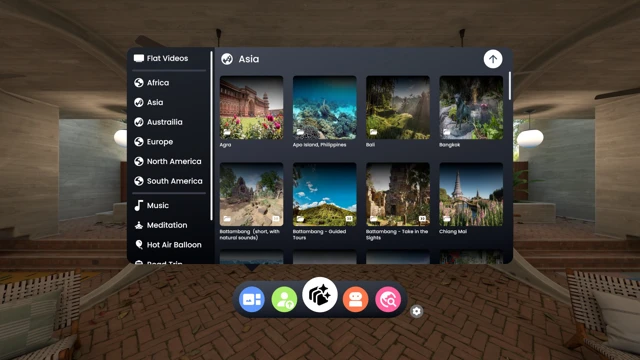Click the blue gallery dock icon
This screenshot has width=640, height=360.
point(251,299)
